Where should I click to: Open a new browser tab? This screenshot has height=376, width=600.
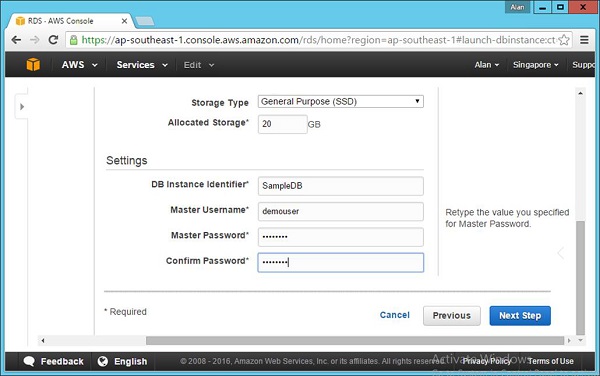[145, 21]
